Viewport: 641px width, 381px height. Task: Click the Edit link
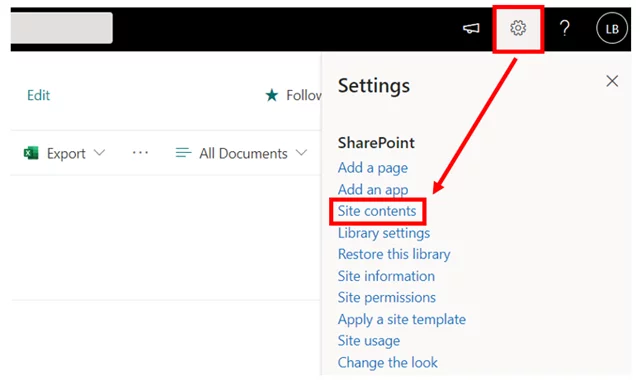pyautogui.click(x=38, y=95)
